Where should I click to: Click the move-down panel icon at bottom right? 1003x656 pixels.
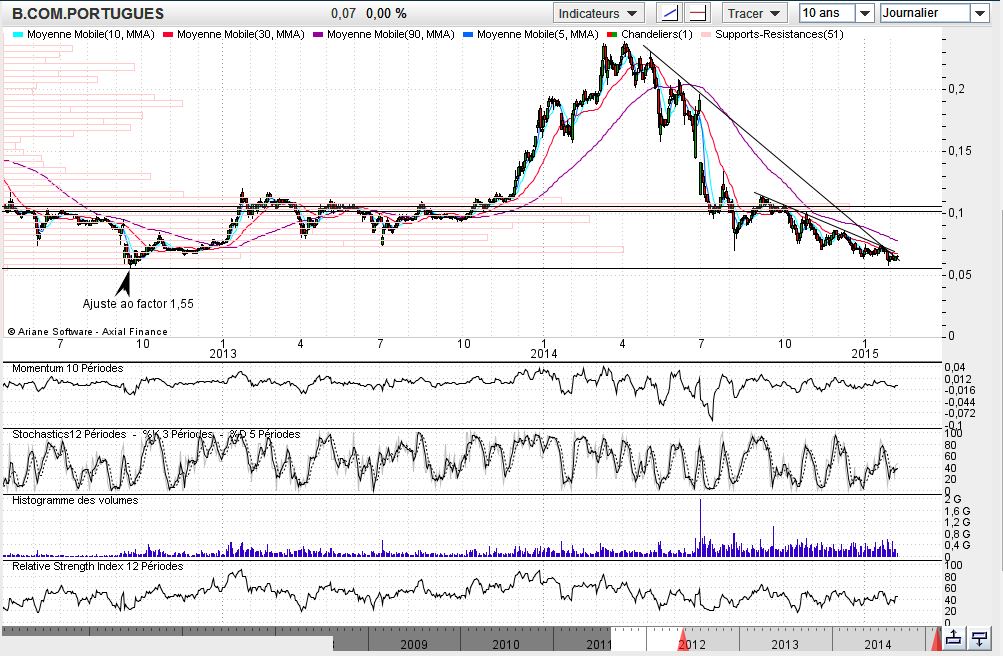coord(982,637)
